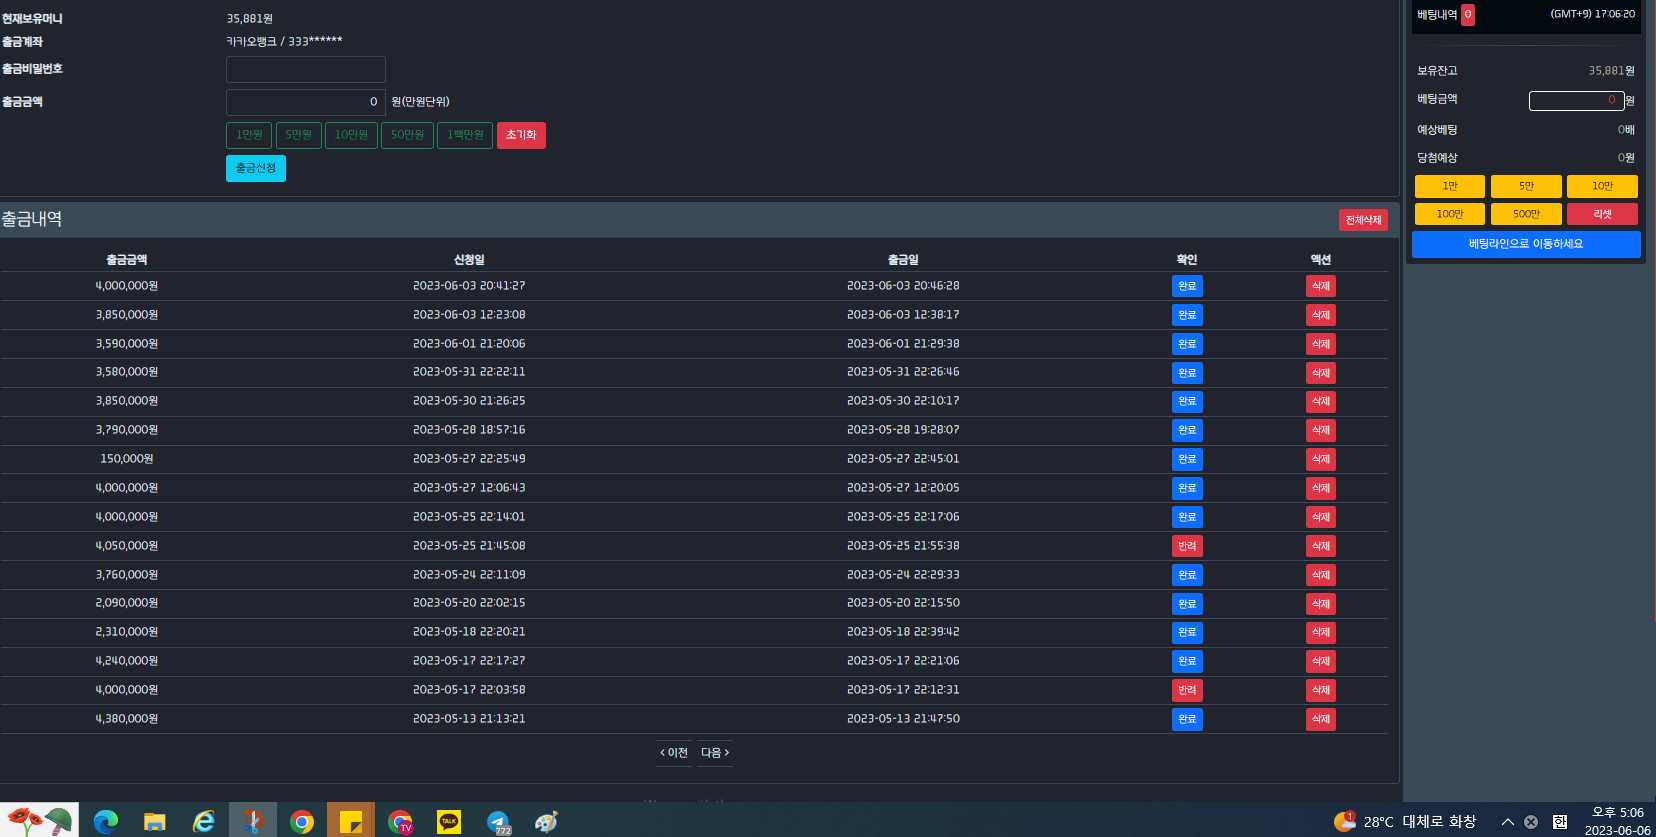Open File Explorer from the taskbar
The height and width of the screenshot is (837, 1656).
pyautogui.click(x=154, y=821)
